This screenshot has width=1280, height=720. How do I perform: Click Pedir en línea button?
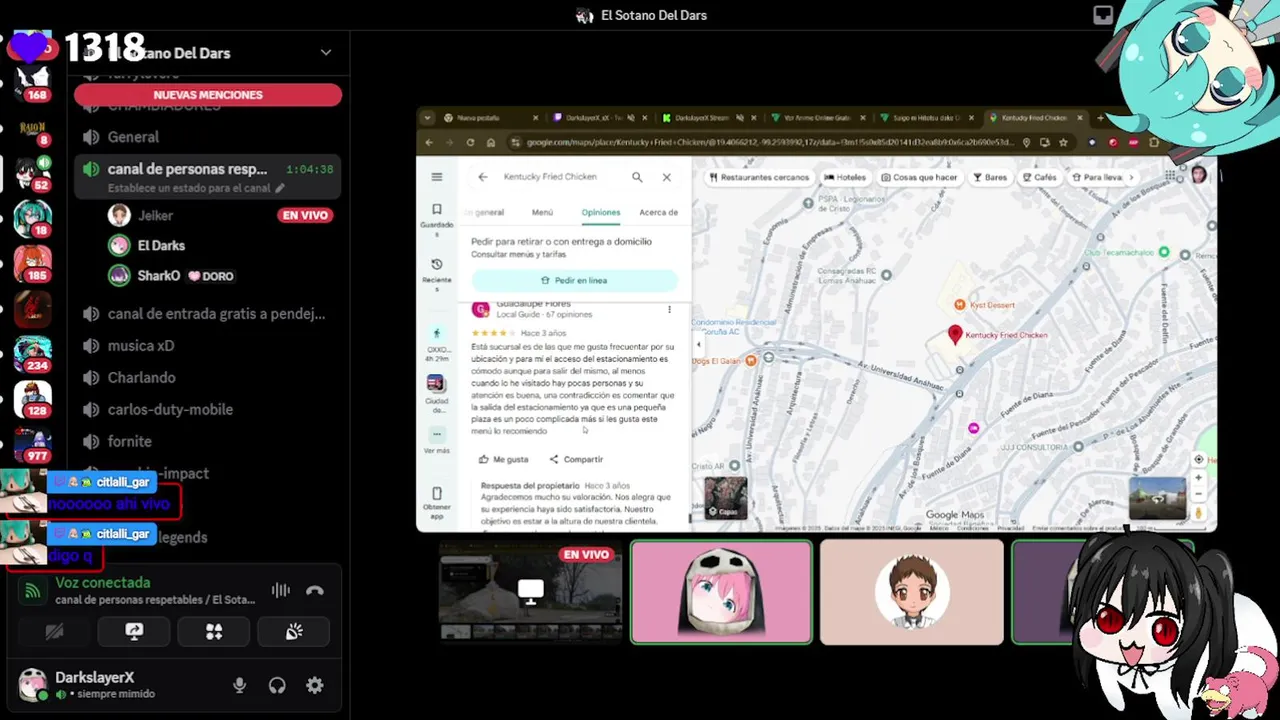tap(574, 281)
